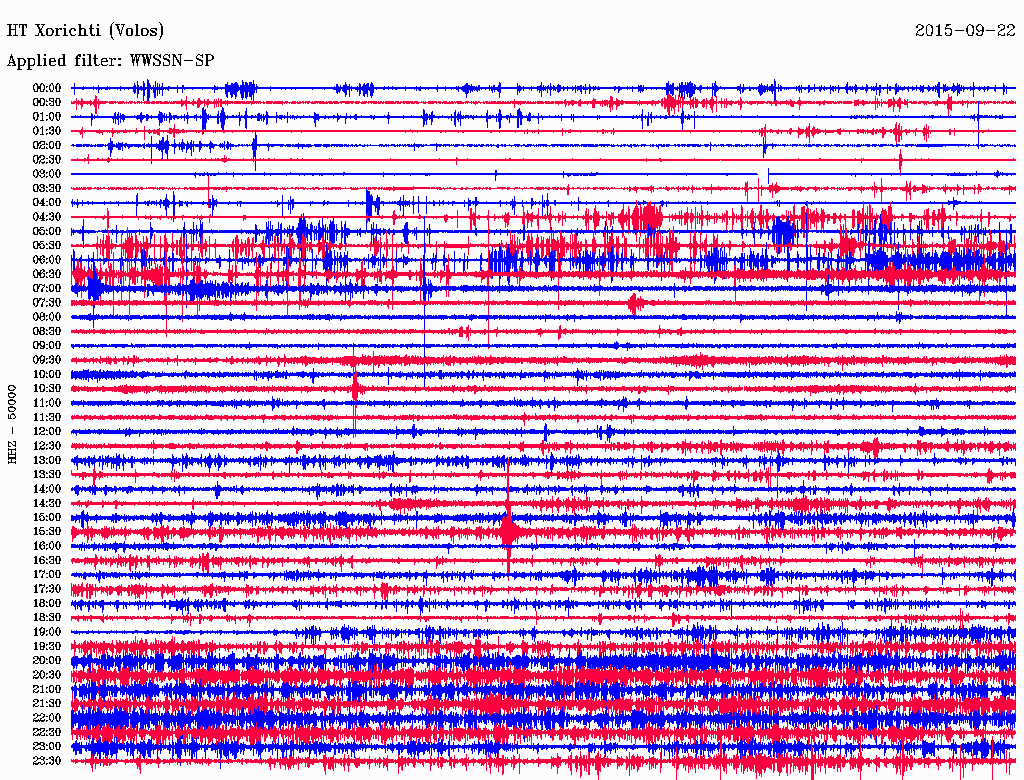Click the 10:30 time label
The width and height of the screenshot is (1024, 780).
point(47,389)
